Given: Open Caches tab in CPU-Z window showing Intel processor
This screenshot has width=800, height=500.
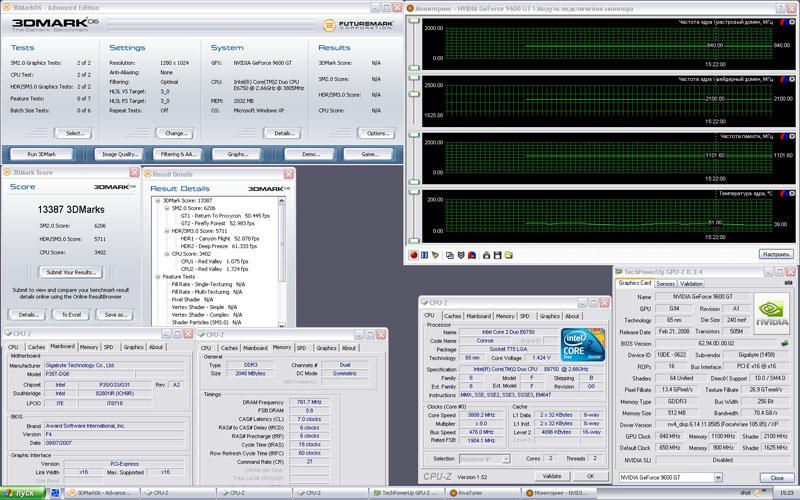Looking at the screenshot, I should (x=453, y=316).
